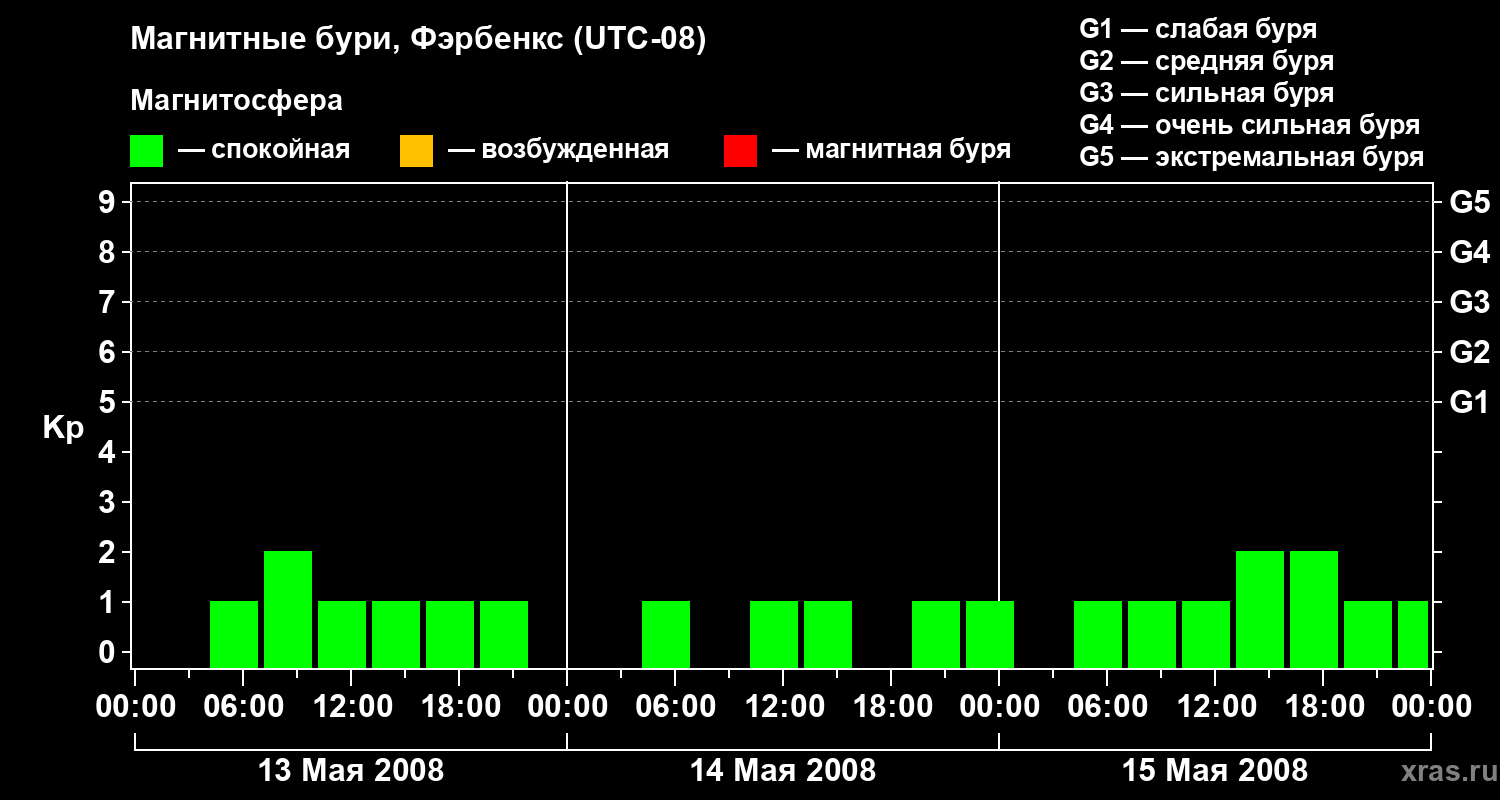Select the 'G3 — сильная буря' legend line

pyautogui.click(x=1206, y=93)
